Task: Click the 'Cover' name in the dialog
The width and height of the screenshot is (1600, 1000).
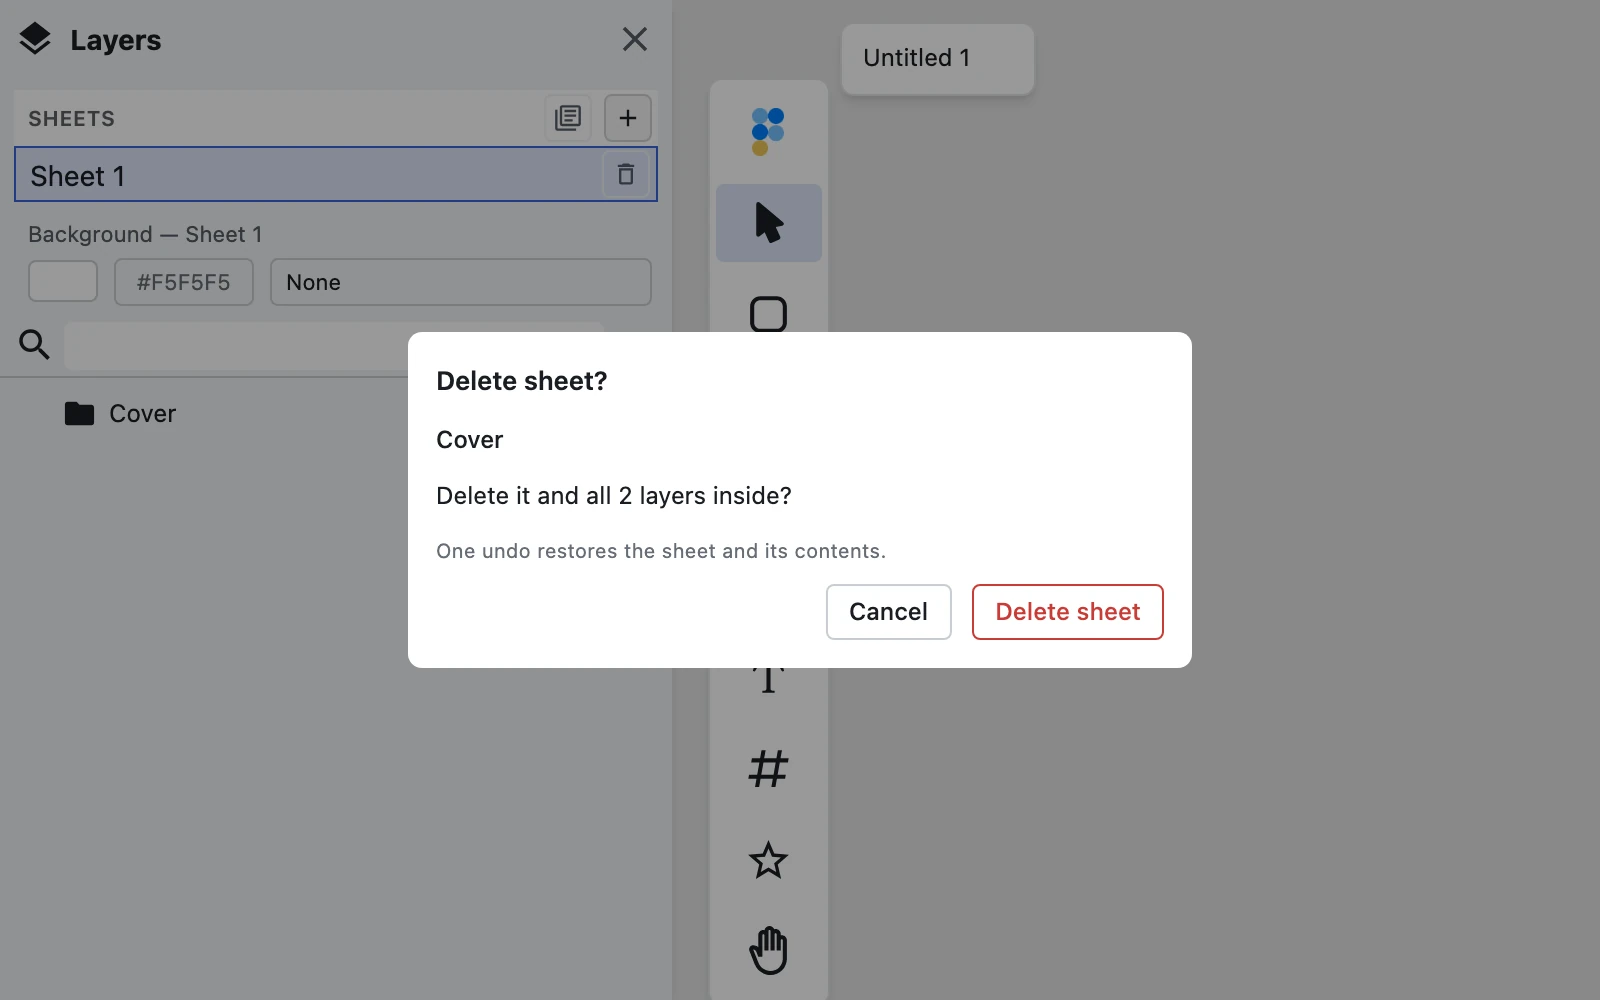Action: [x=470, y=440]
